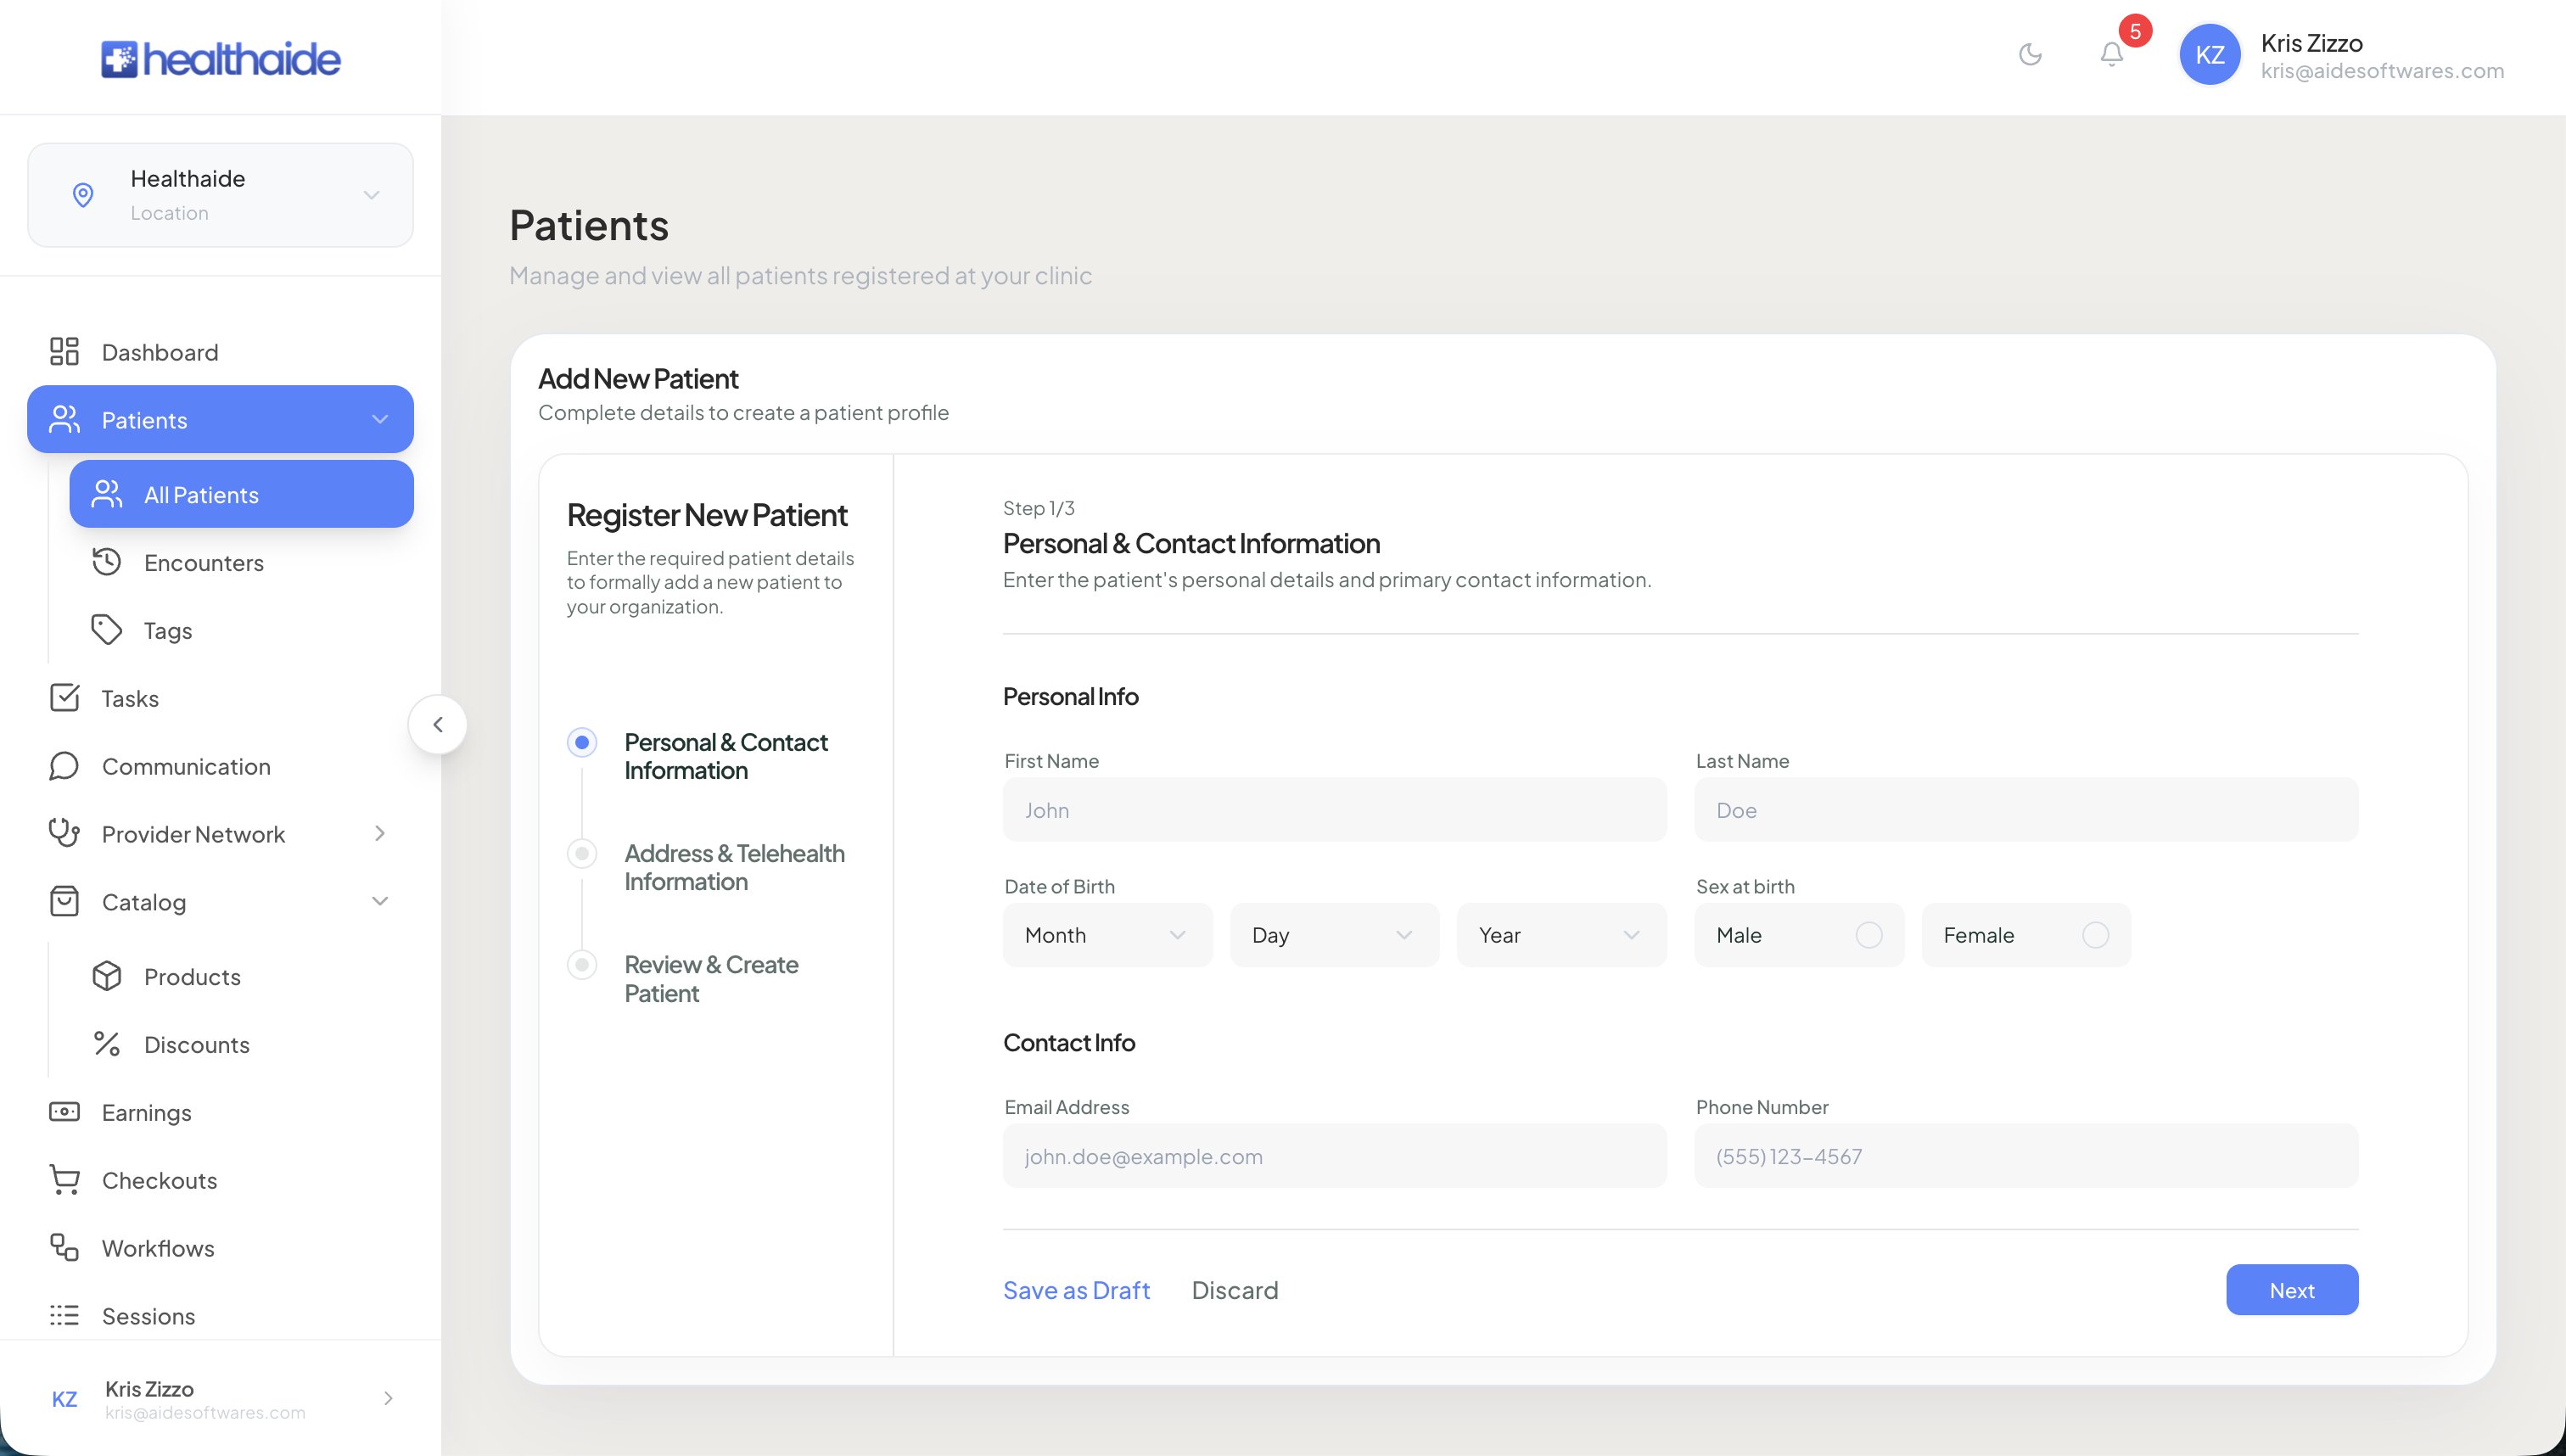The width and height of the screenshot is (2566, 1456).
Task: Click the Review & Create Patient step label
Action: (711, 979)
